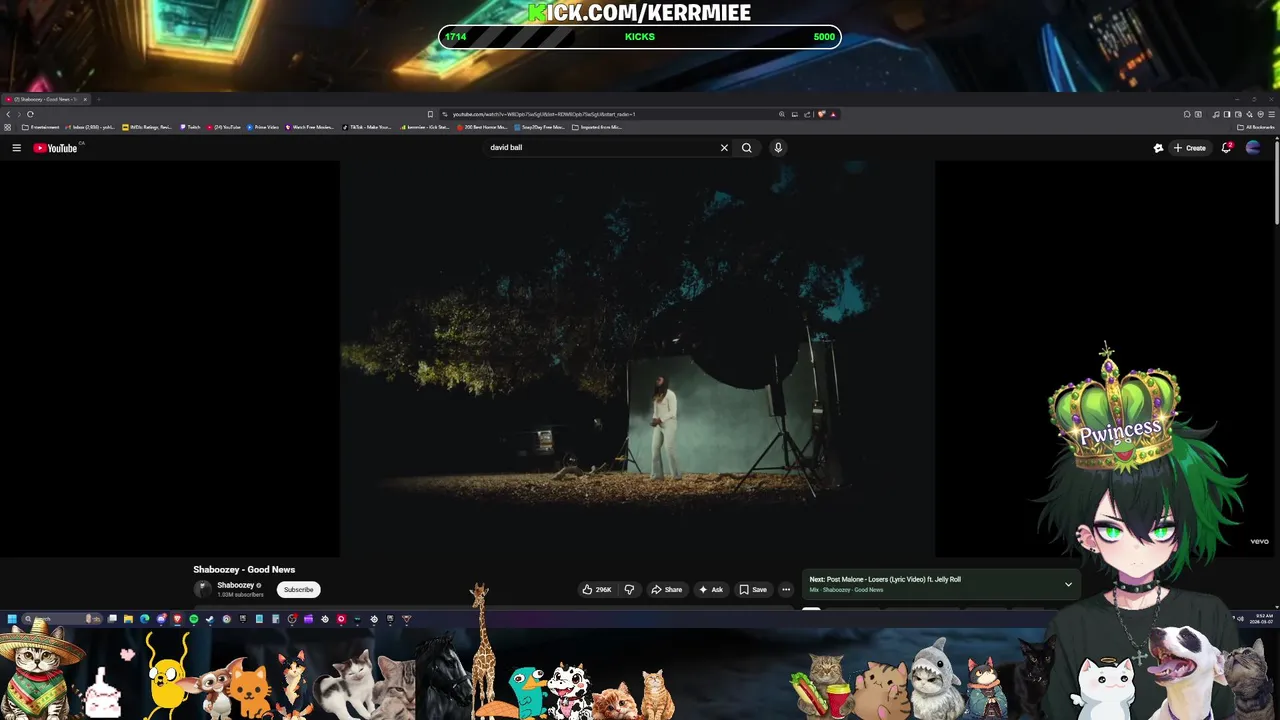This screenshot has width=1280, height=720.
Task: Click the Windows taskbar search box
Action: tap(64, 619)
